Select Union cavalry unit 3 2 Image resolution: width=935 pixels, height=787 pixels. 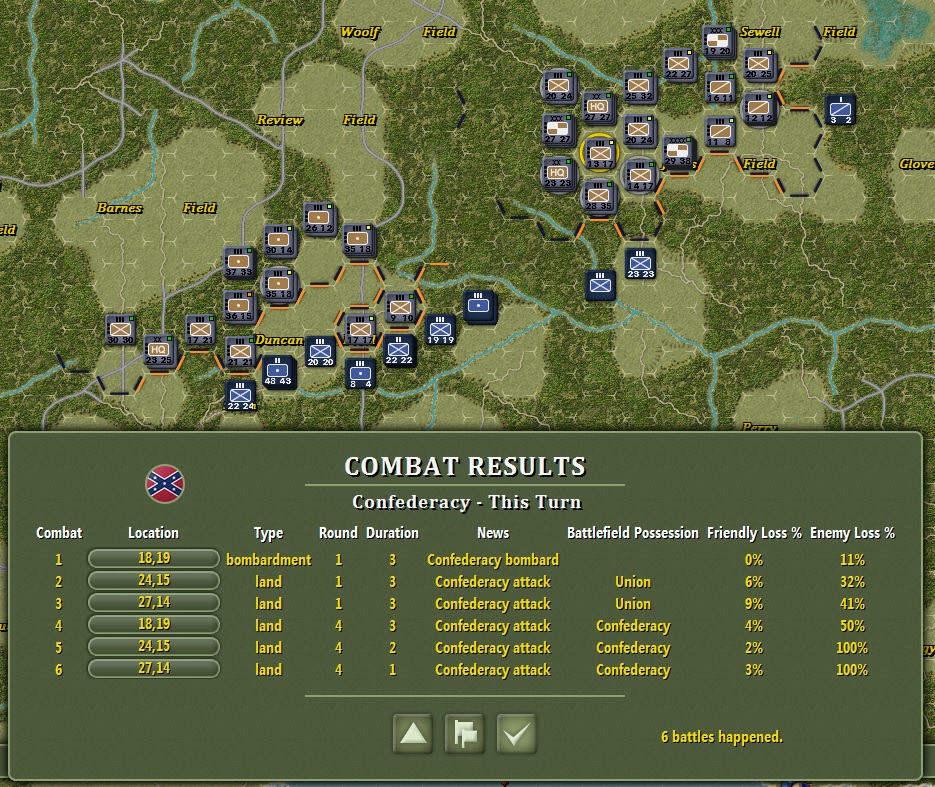(x=841, y=110)
